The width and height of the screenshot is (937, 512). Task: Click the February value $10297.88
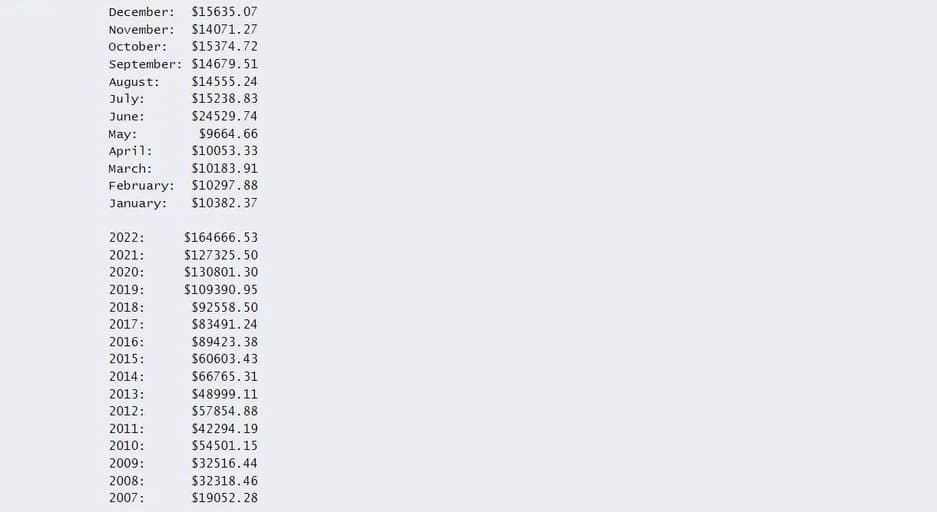(225, 186)
